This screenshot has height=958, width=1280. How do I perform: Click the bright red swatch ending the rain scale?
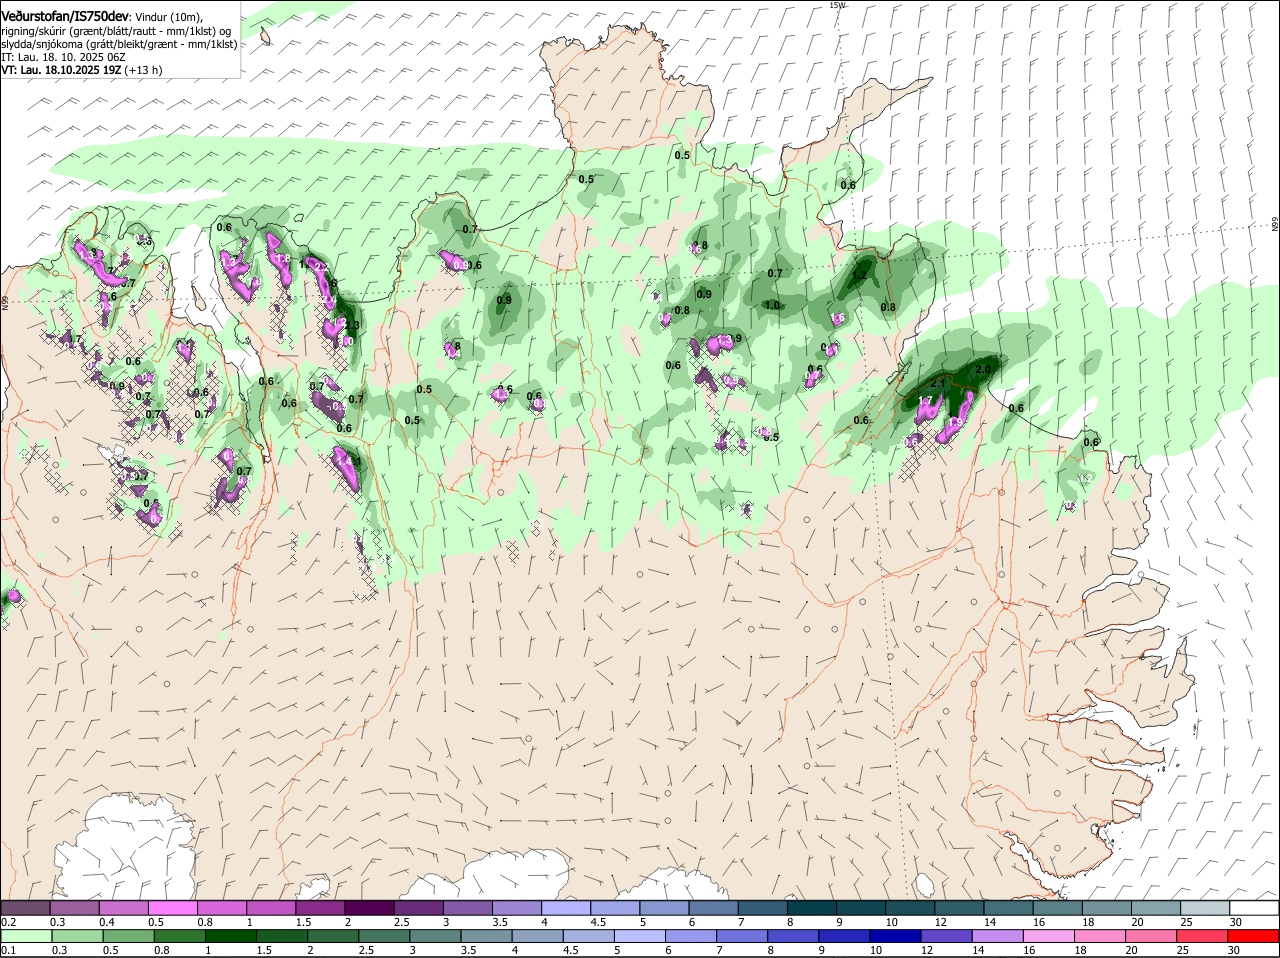pyautogui.click(x=1253, y=936)
